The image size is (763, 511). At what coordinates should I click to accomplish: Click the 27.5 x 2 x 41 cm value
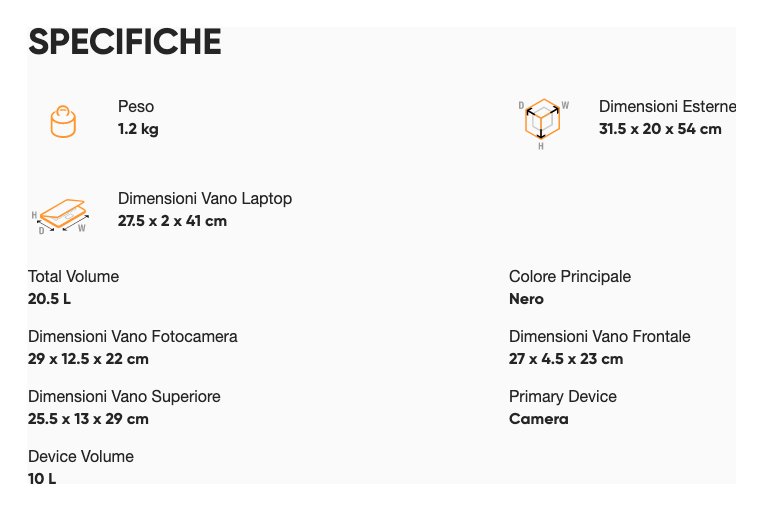click(172, 221)
